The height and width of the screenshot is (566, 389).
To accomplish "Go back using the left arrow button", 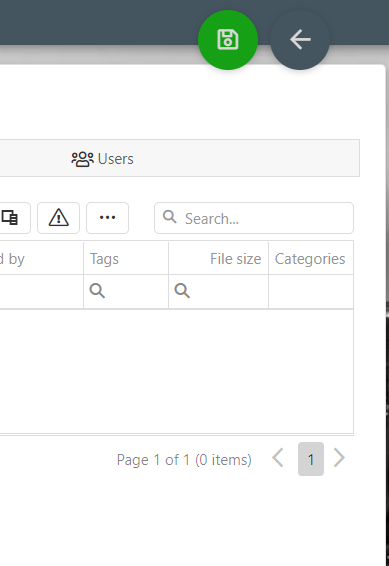I will point(300,40).
